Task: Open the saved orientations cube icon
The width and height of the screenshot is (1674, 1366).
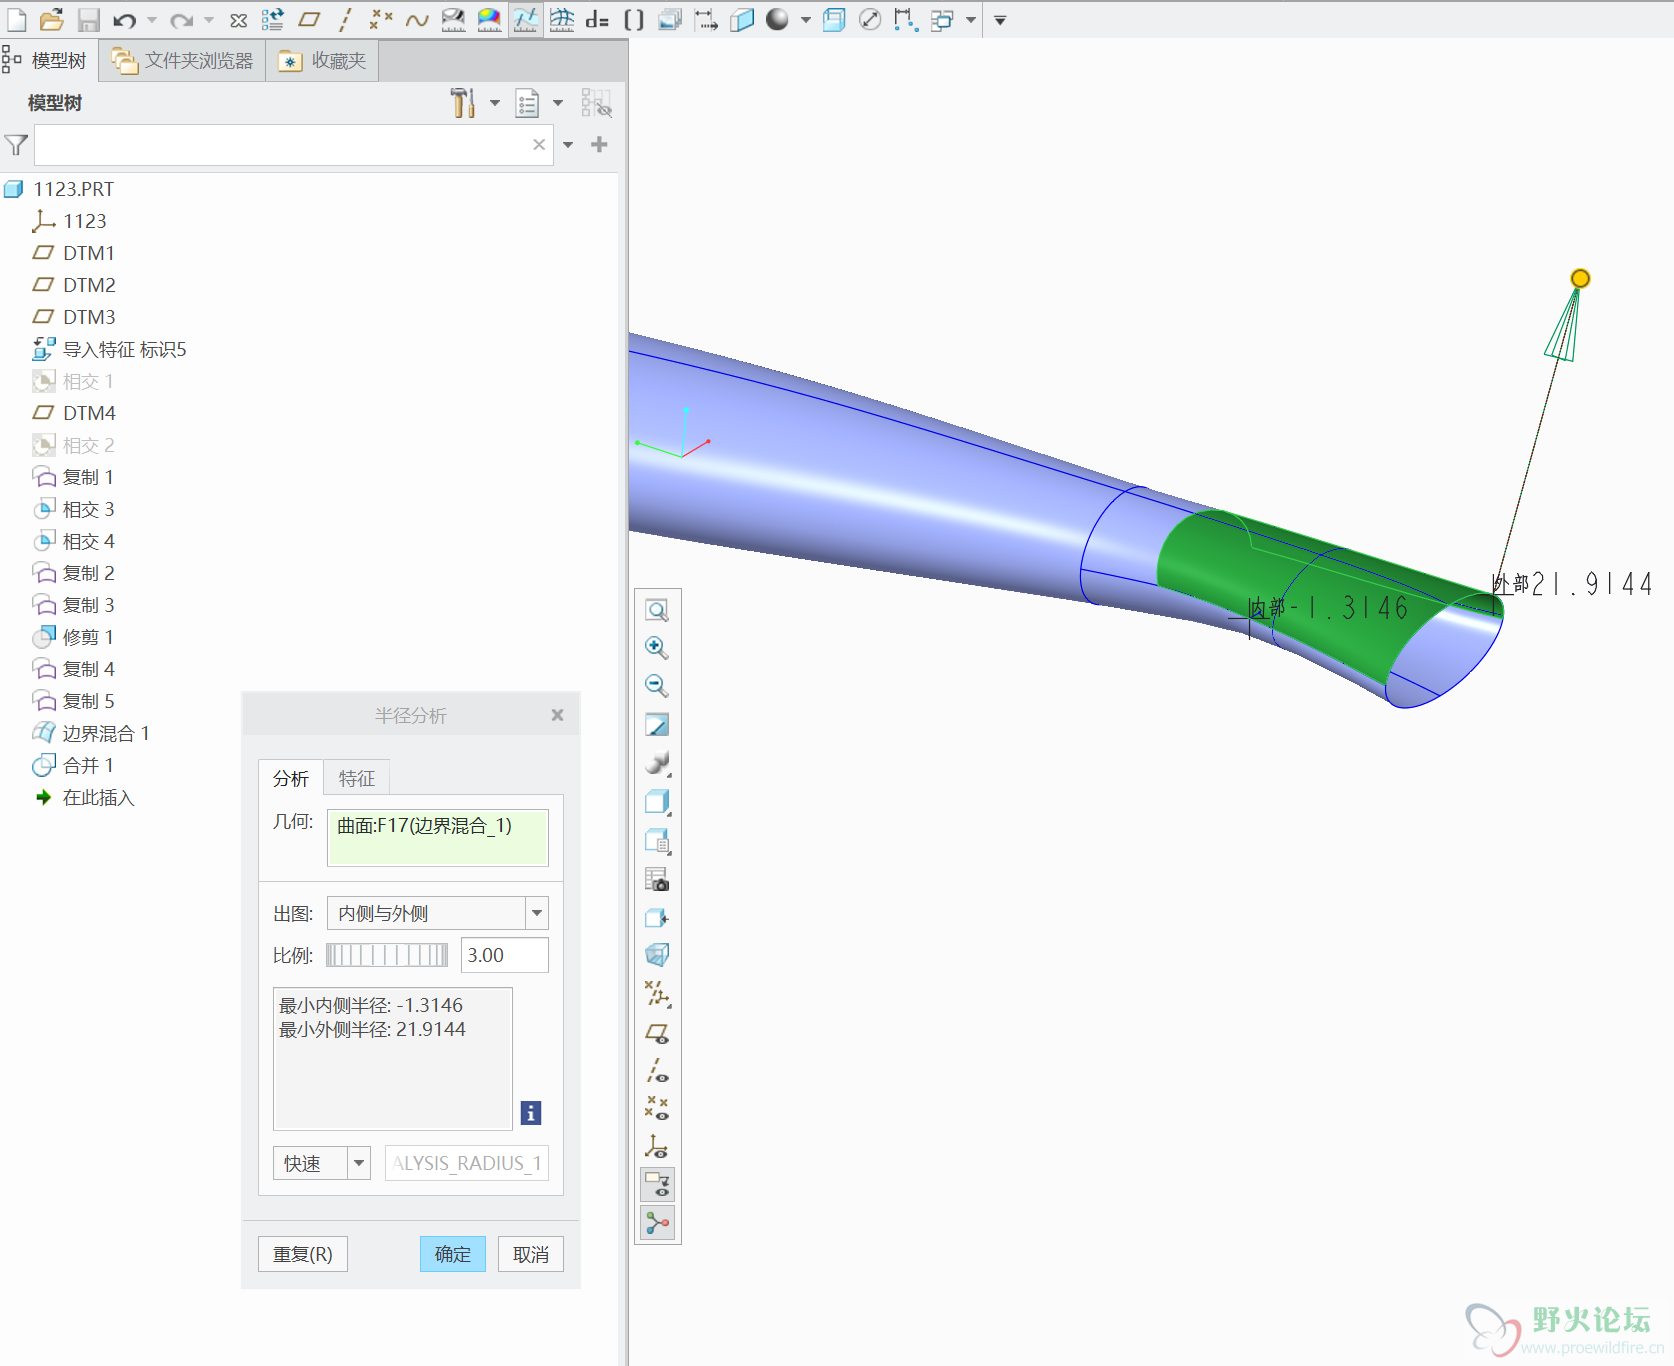Action: click(x=657, y=841)
